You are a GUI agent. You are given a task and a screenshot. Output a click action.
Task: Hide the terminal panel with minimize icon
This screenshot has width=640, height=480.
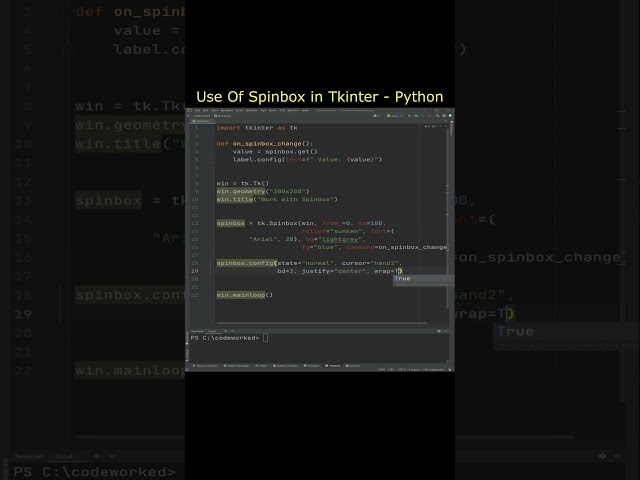(446, 331)
